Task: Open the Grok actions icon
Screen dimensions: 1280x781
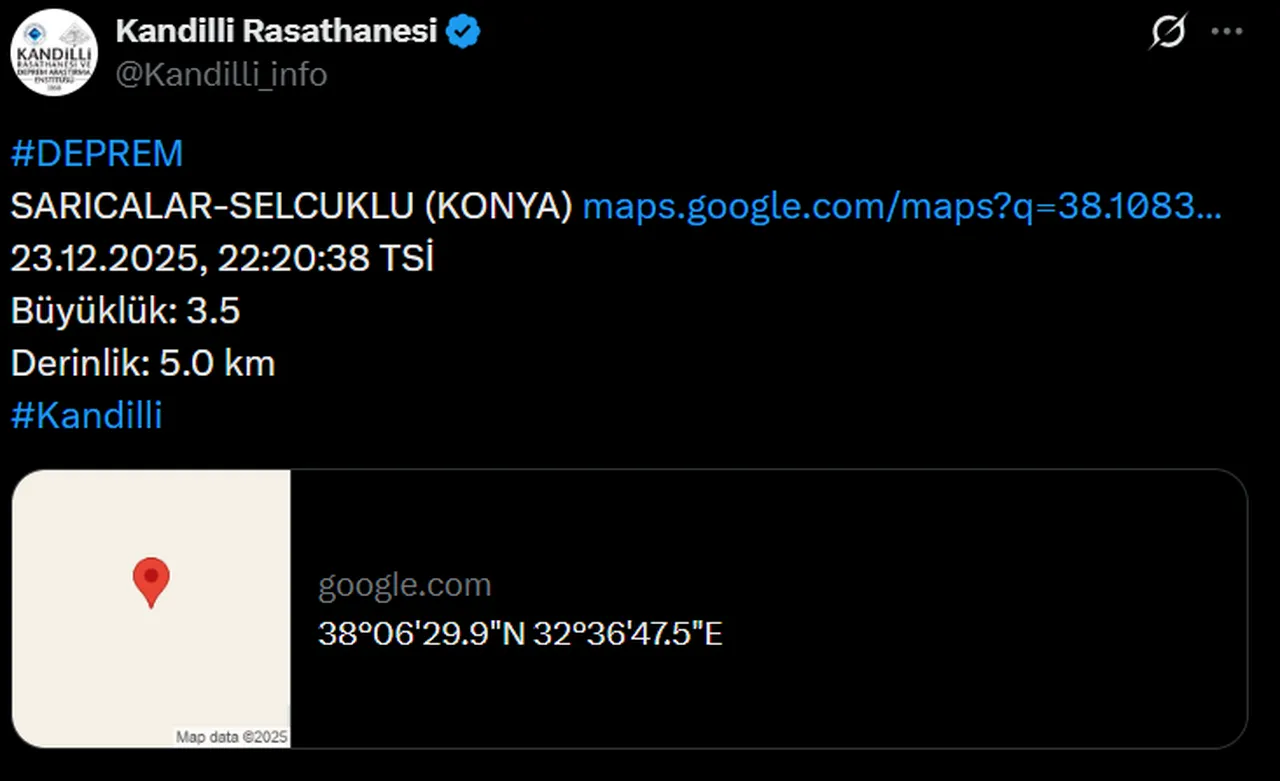Action: [1168, 32]
